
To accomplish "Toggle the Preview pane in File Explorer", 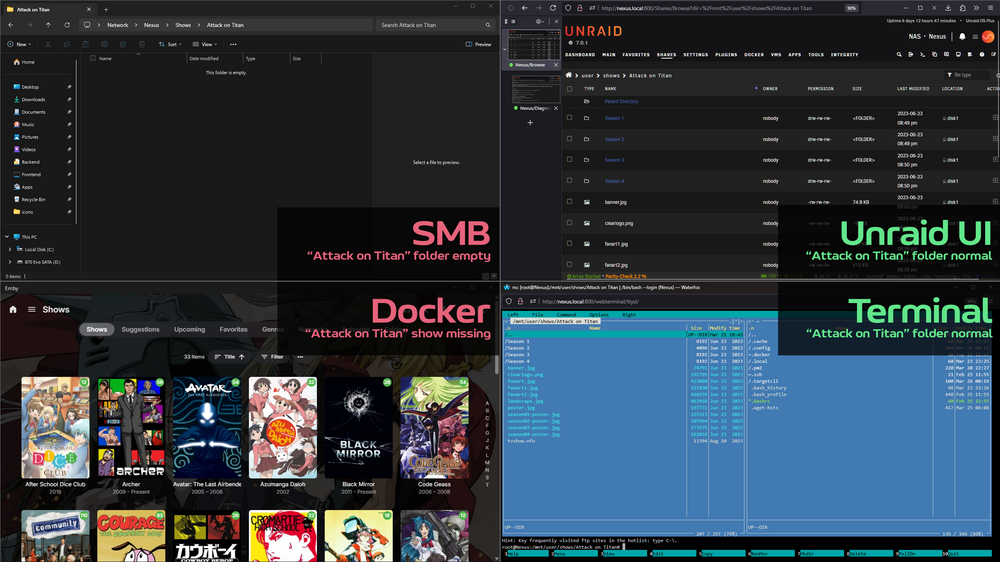I will click(478, 44).
